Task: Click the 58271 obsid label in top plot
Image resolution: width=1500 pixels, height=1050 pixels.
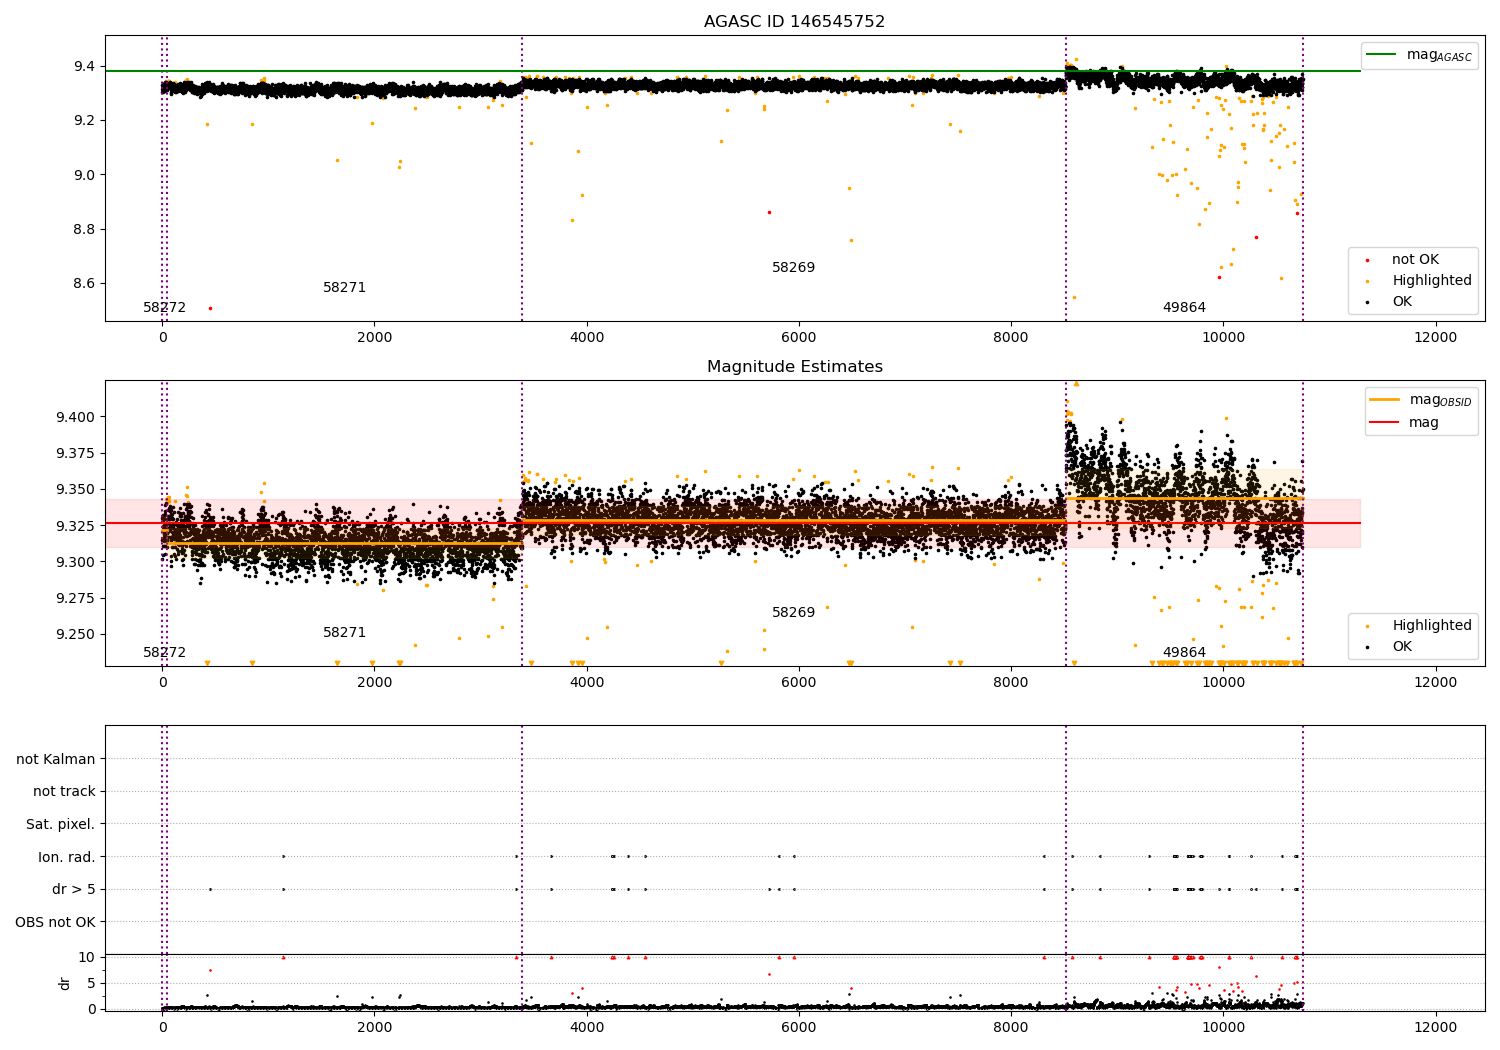Action: 344,288
